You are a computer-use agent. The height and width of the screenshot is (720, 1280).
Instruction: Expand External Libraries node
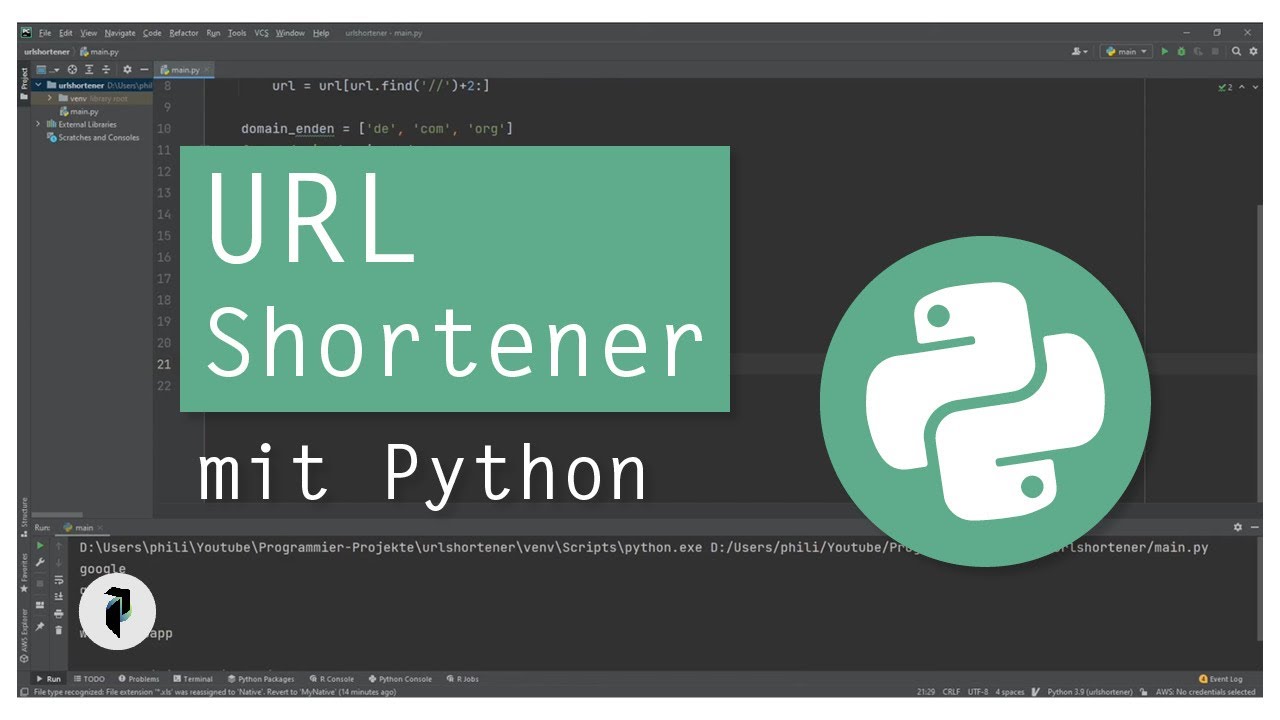coord(38,124)
